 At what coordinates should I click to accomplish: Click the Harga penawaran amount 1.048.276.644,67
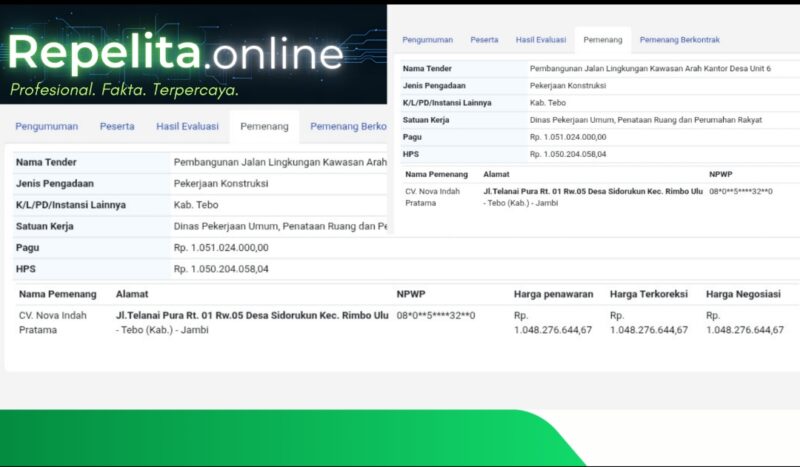tap(553, 330)
